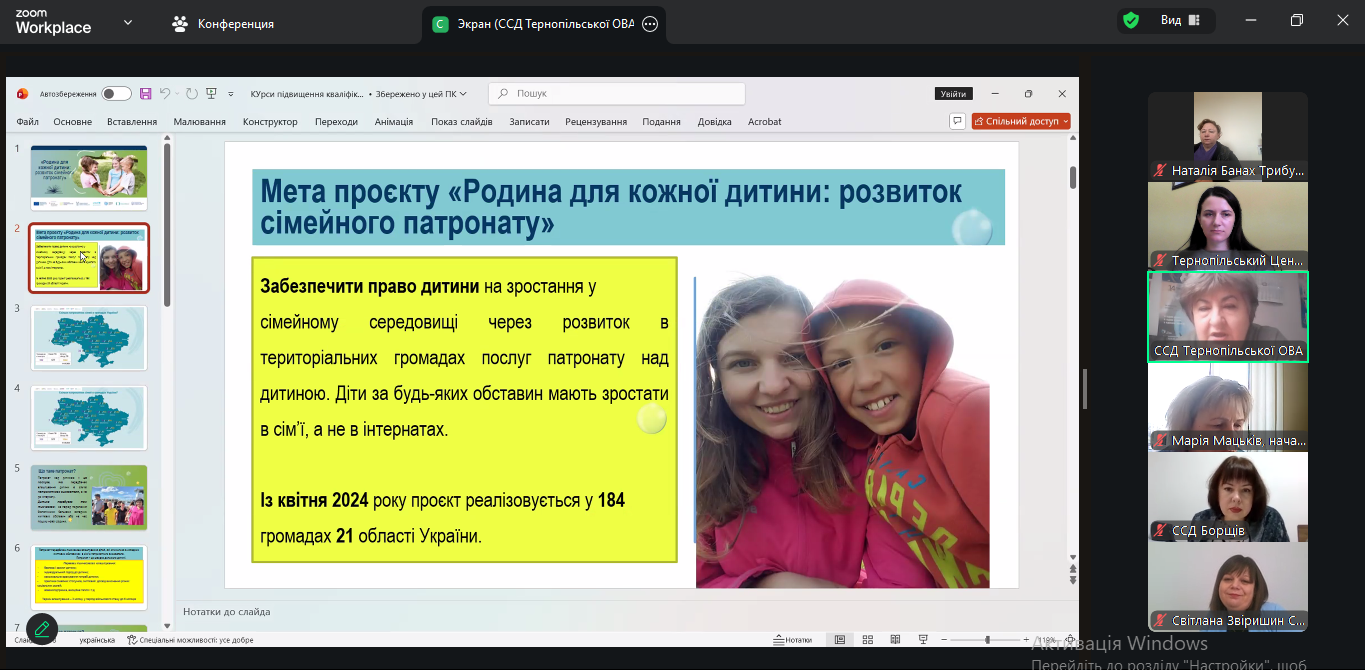Click the zoom level slider in the status bar
The image size is (1365, 670).
987,640
